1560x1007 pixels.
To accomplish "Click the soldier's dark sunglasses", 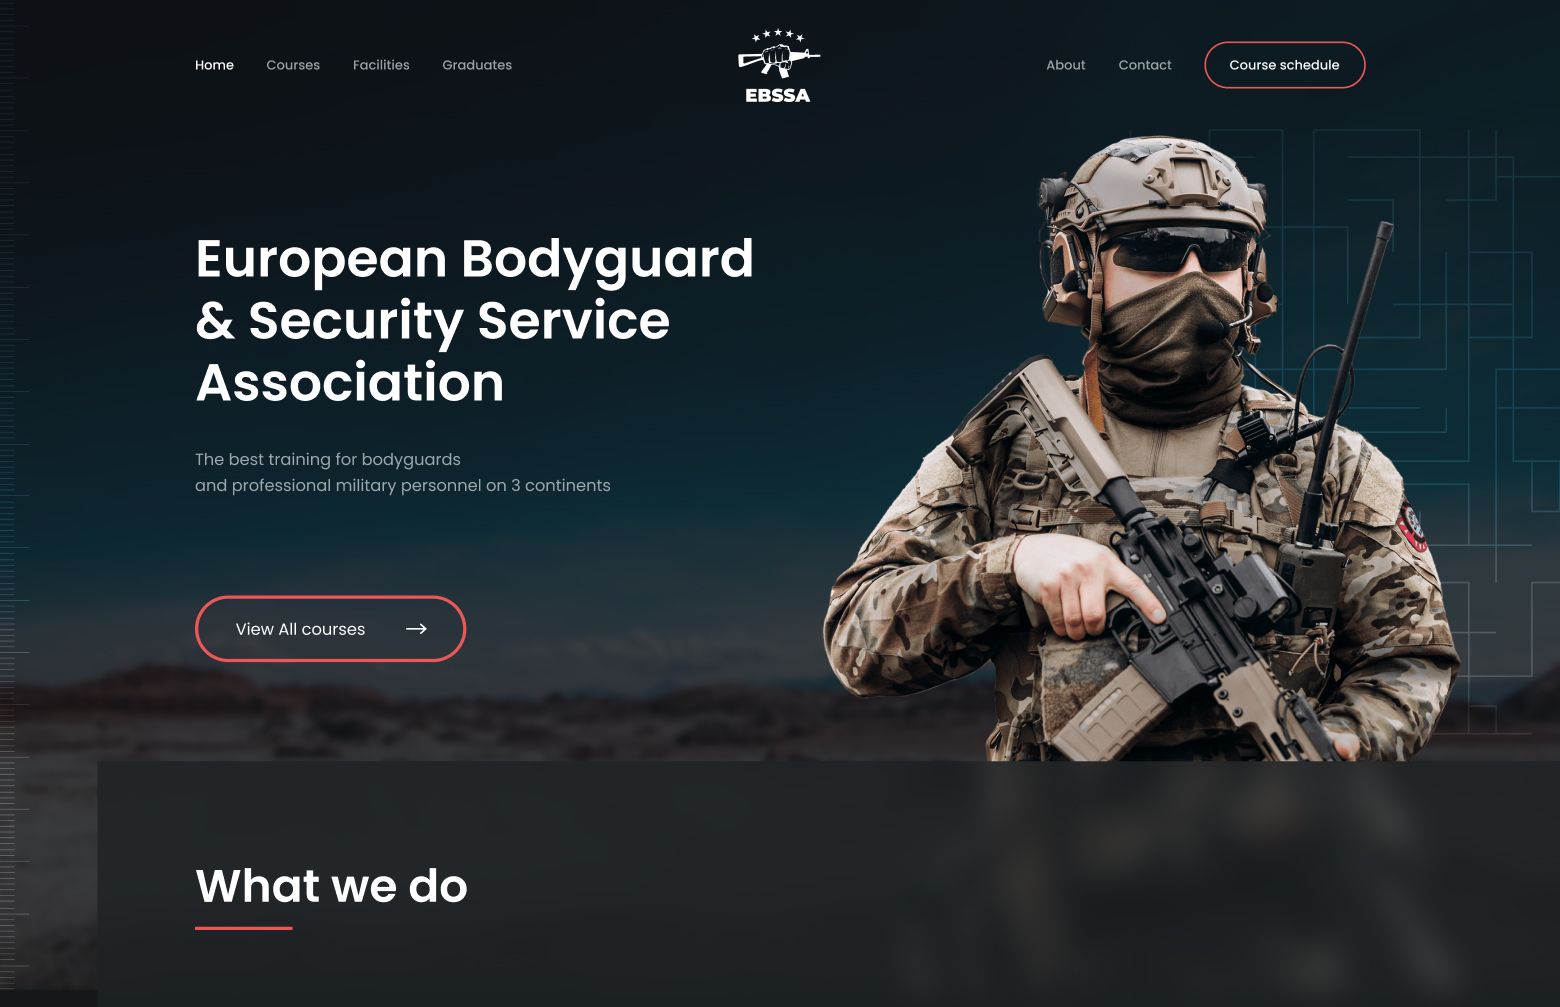I will 1178,249.
